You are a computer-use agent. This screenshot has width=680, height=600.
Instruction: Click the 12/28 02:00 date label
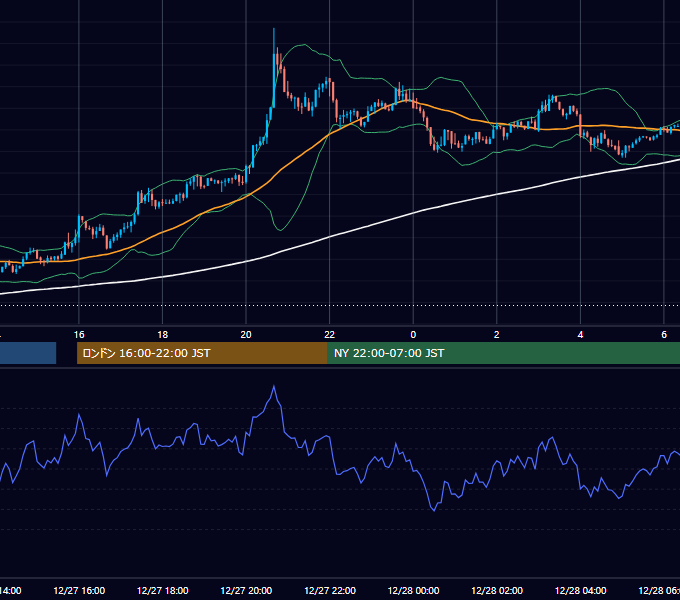point(497,590)
